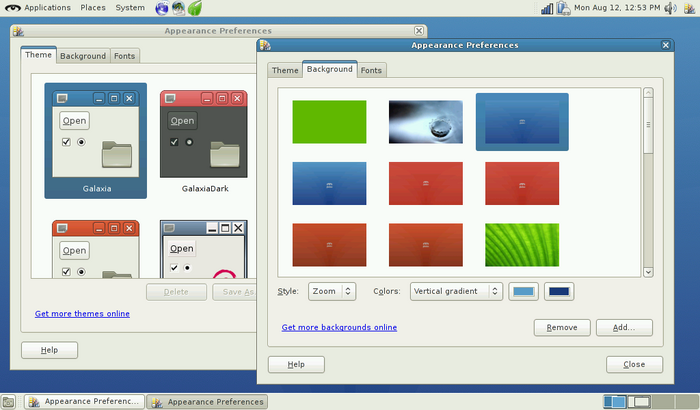This screenshot has height=410, width=700.
Task: Select the water droplet wallpaper thumbnail
Action: click(426, 122)
